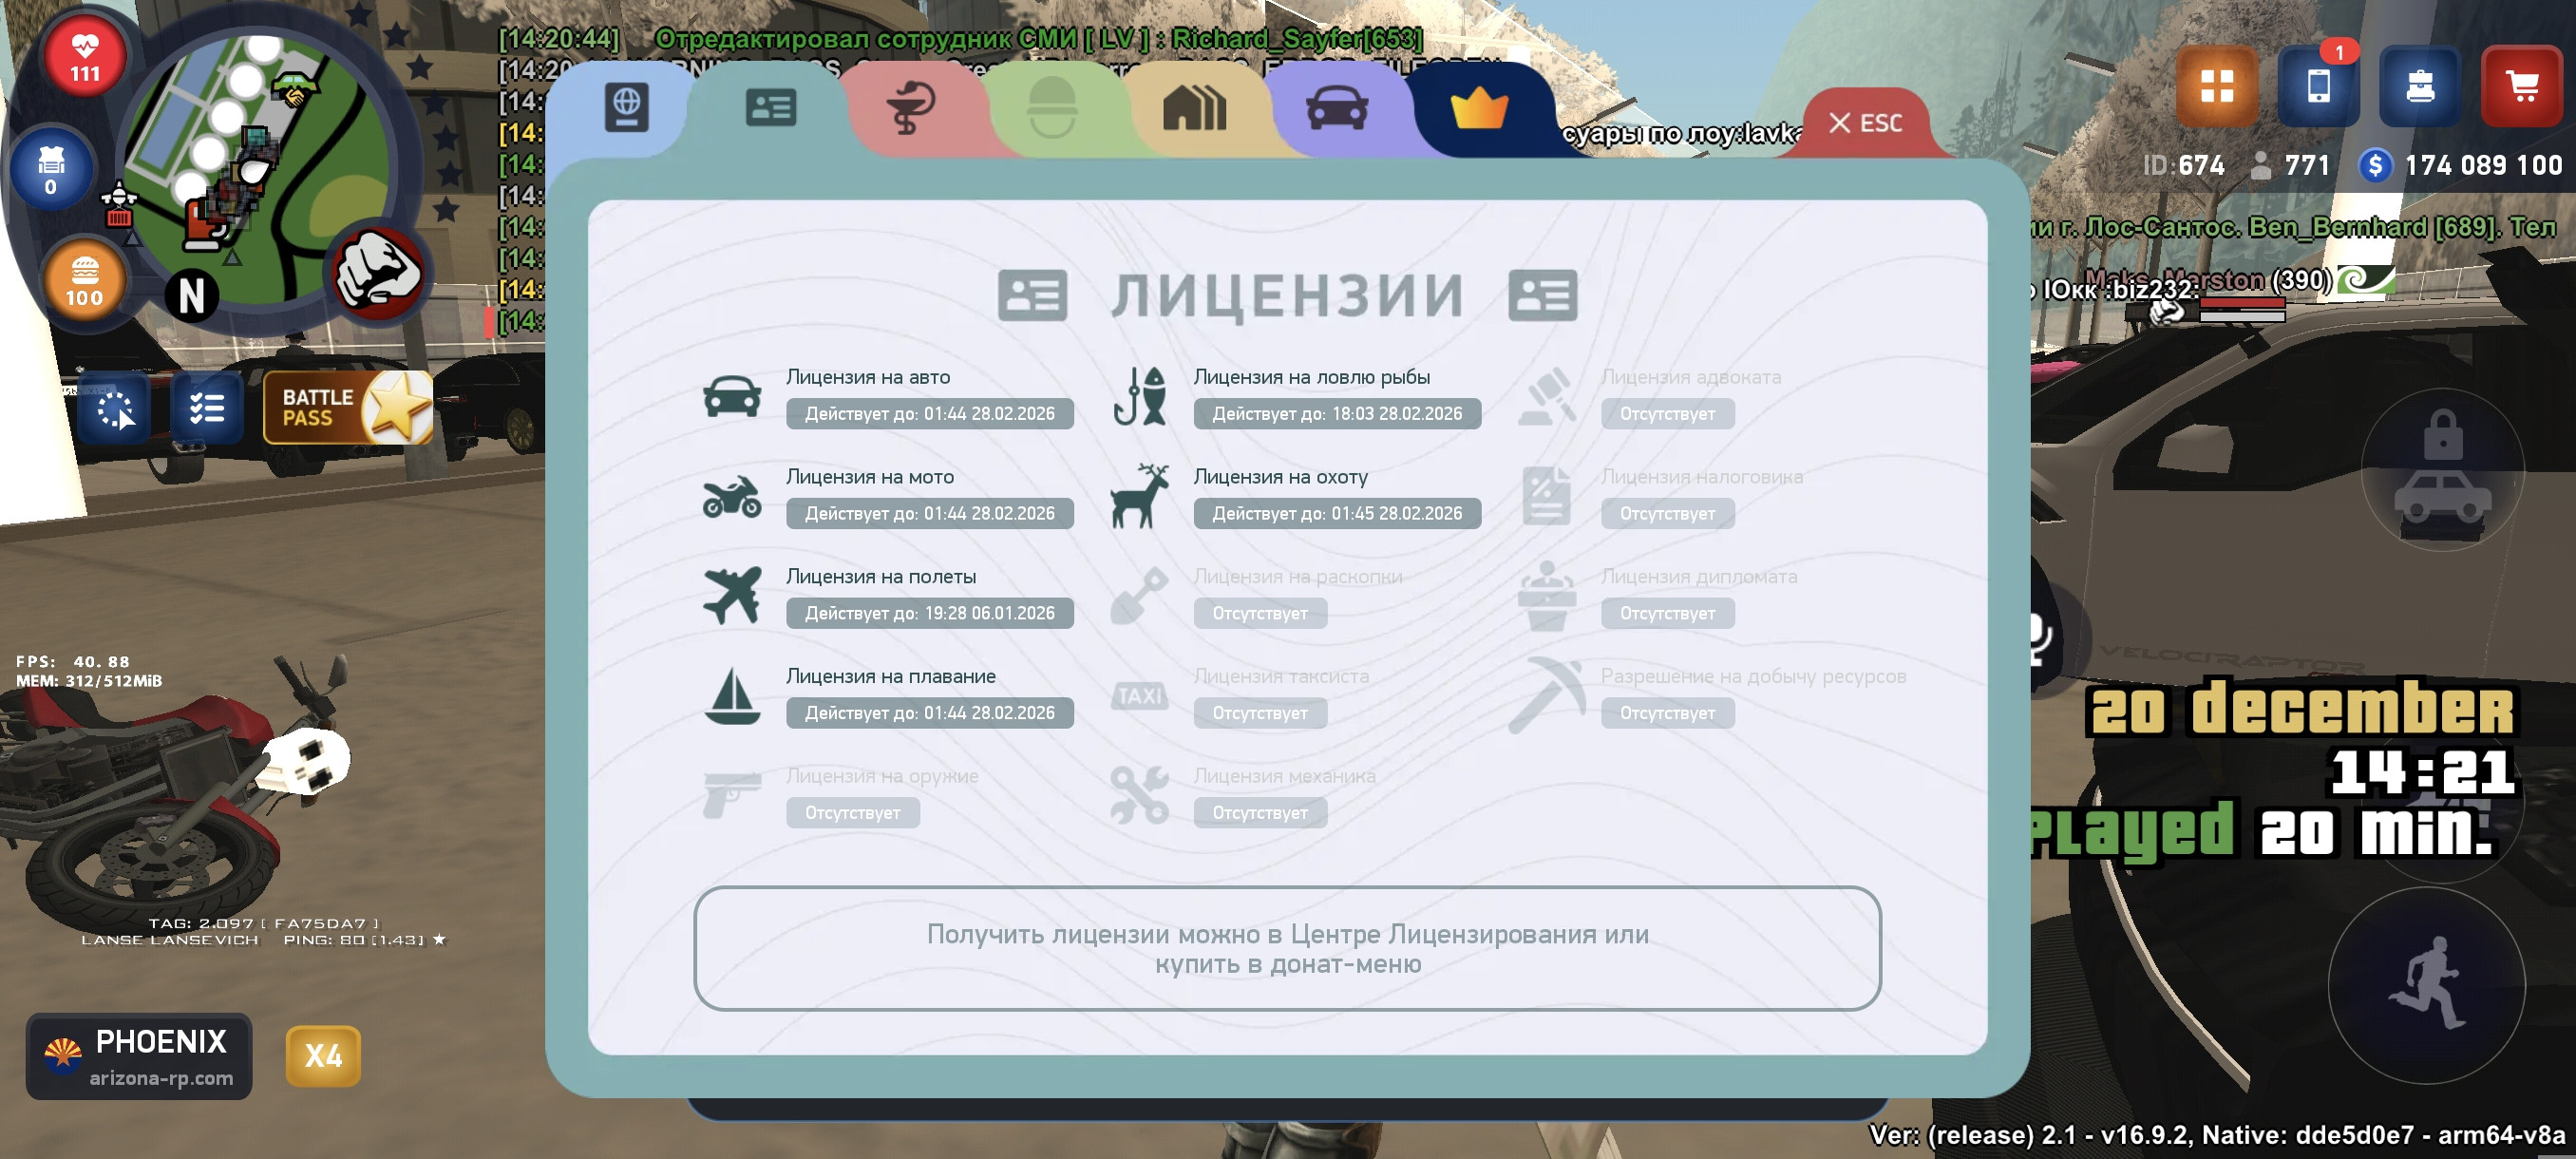Click the X4 bonus badge
2576x1159 pixels.
[323, 1055]
